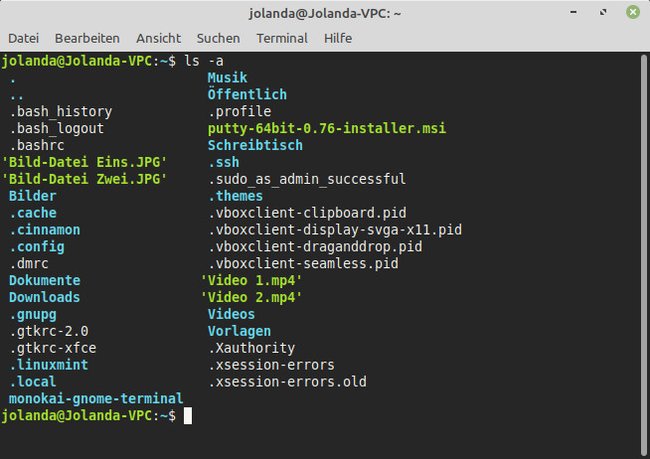Open the Datei menu

[x=24, y=38]
